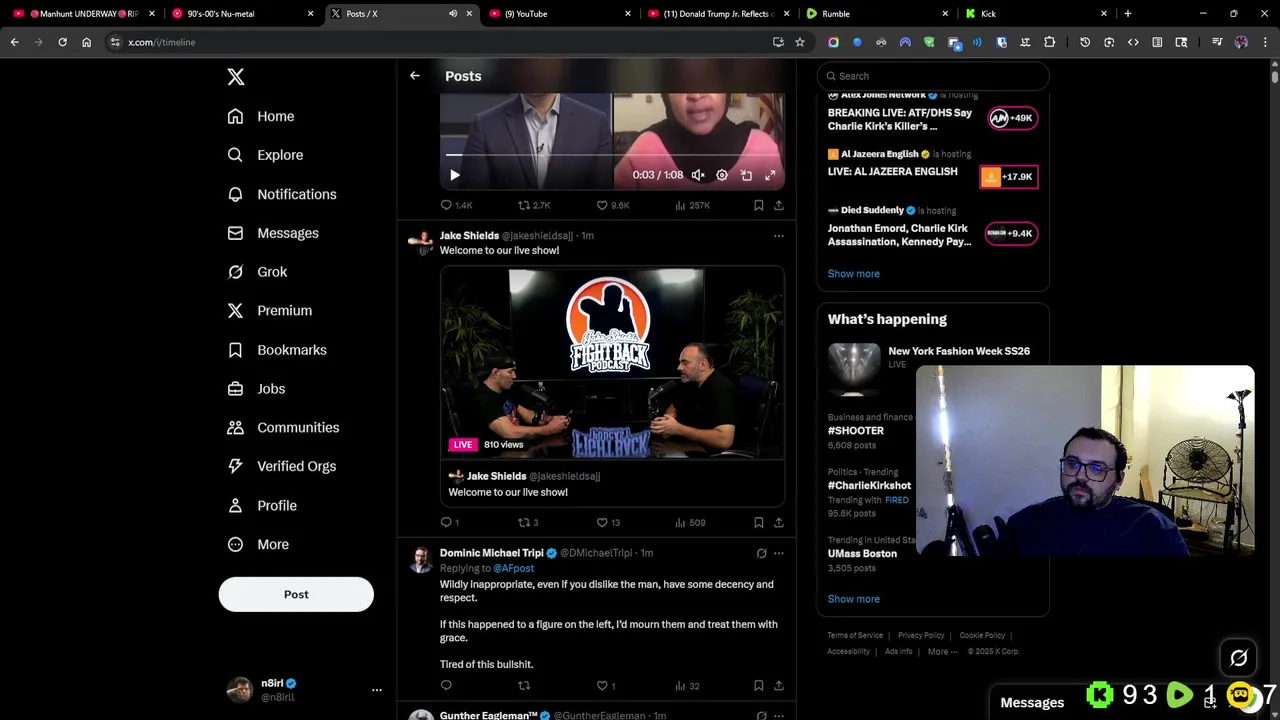Seek on the video progress bar
Screen dimensions: 1280x720
[x=612, y=155]
